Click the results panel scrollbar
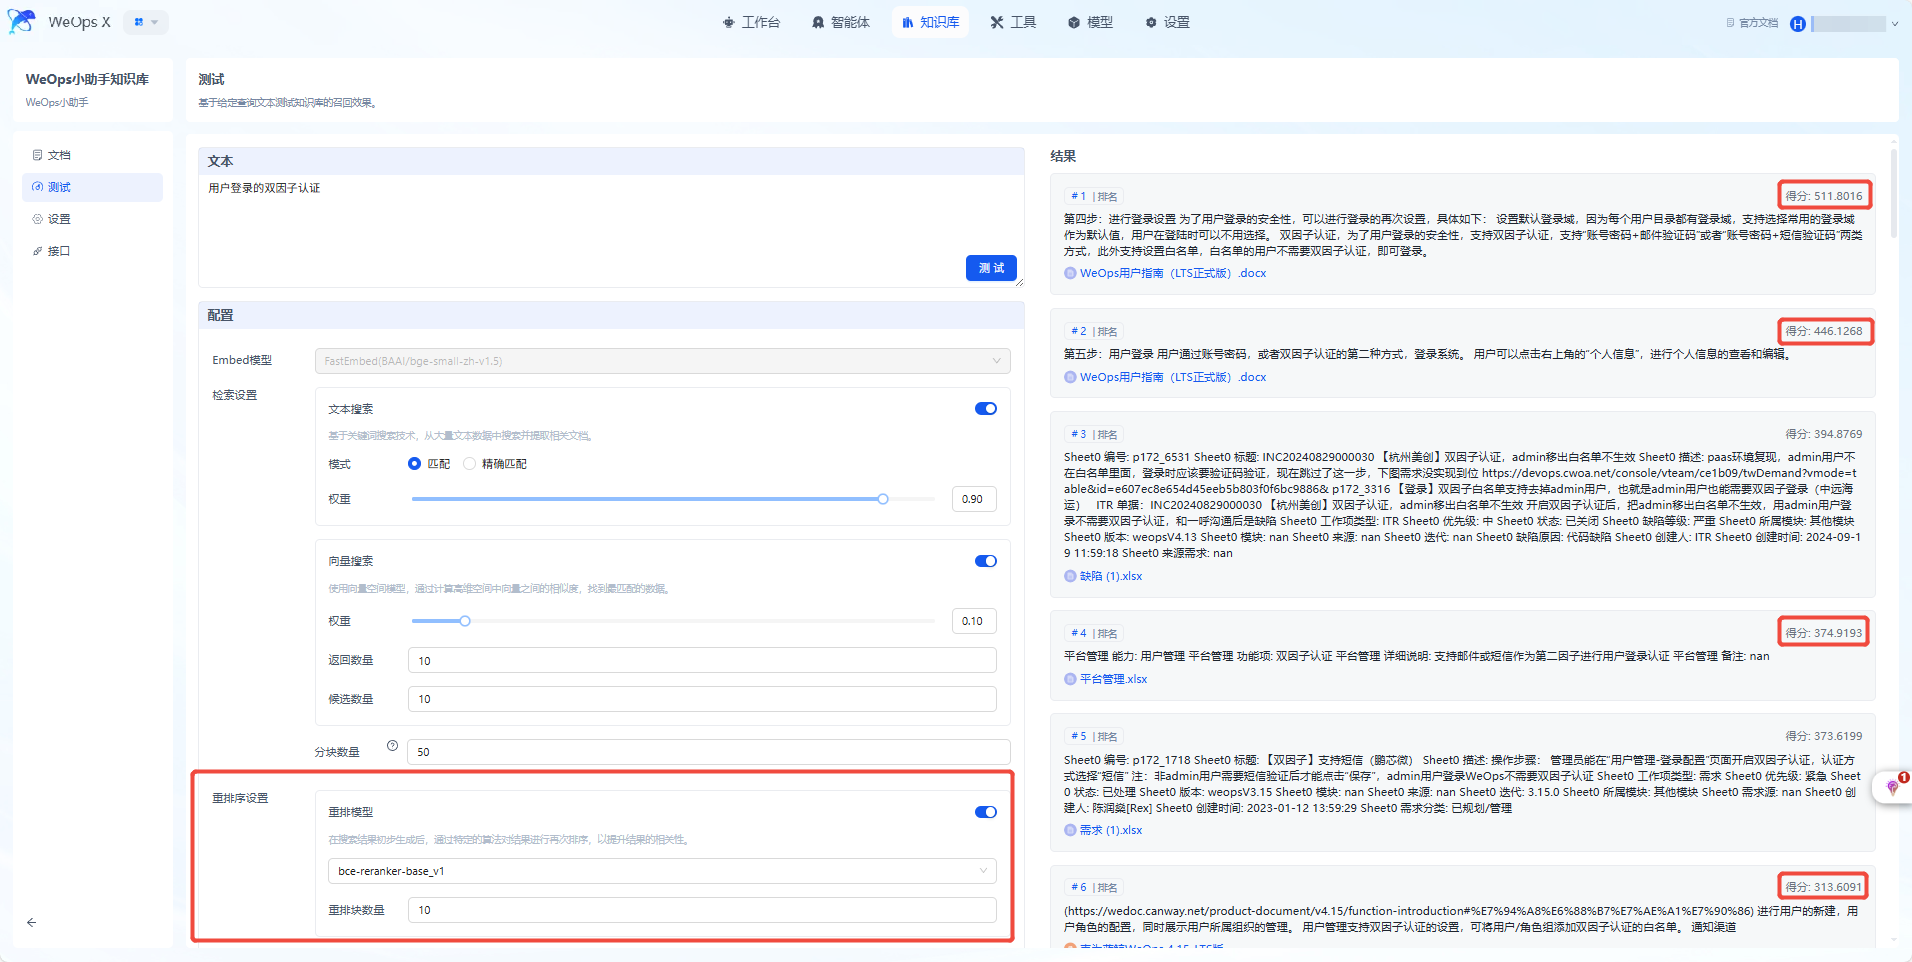1912x962 pixels. tap(1893, 194)
